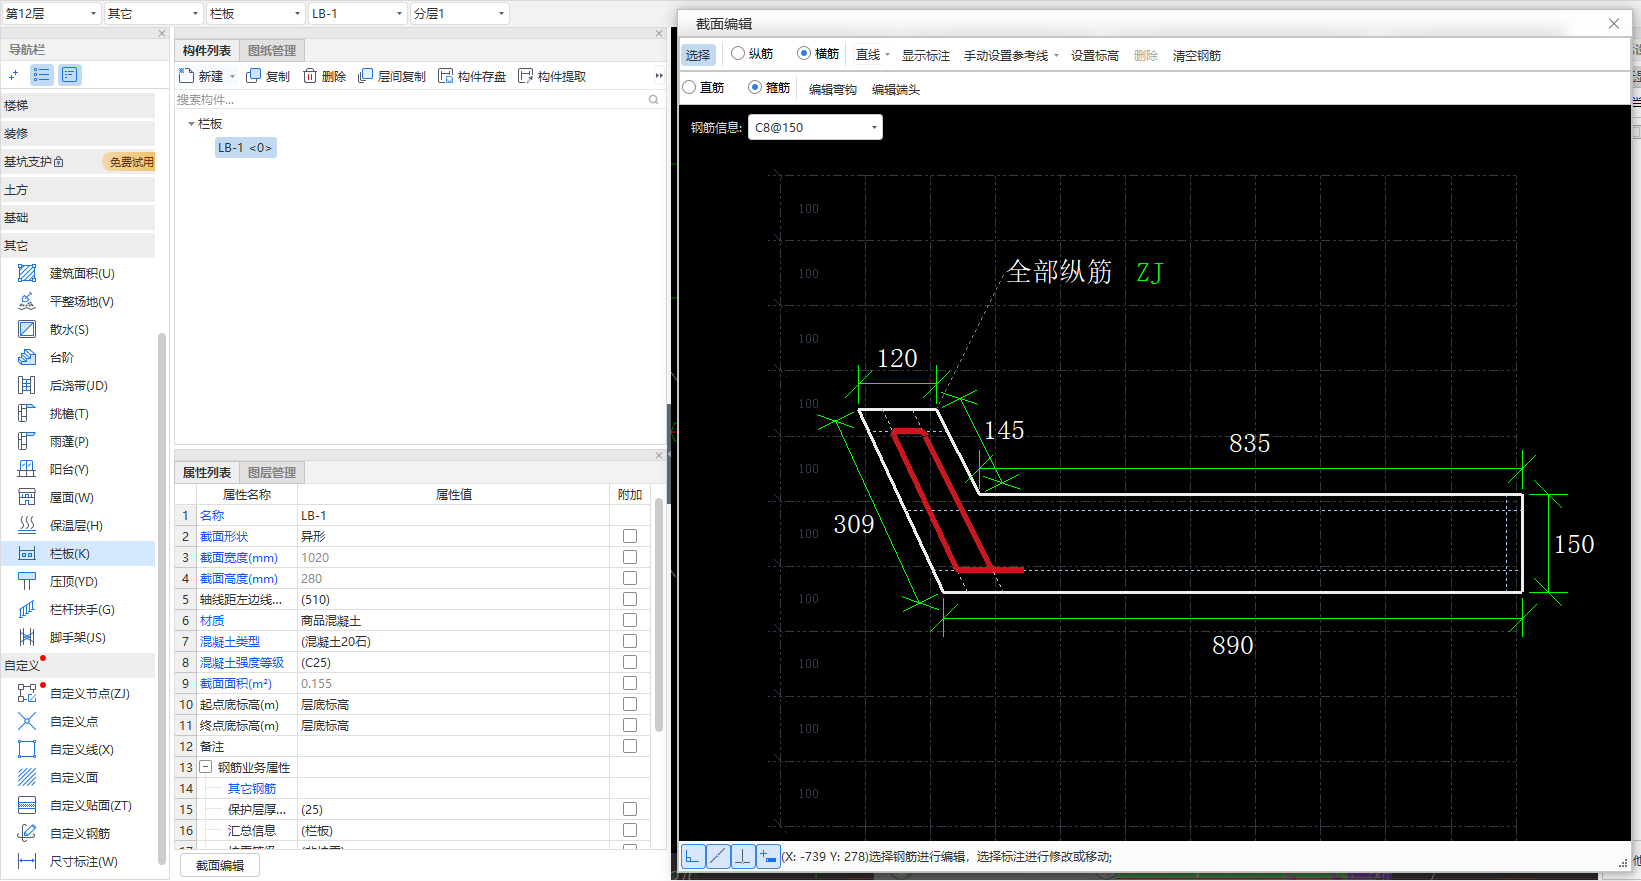Open the LB-1 component dropdown
Viewport: 1641px width, 881px height.
(357, 13)
